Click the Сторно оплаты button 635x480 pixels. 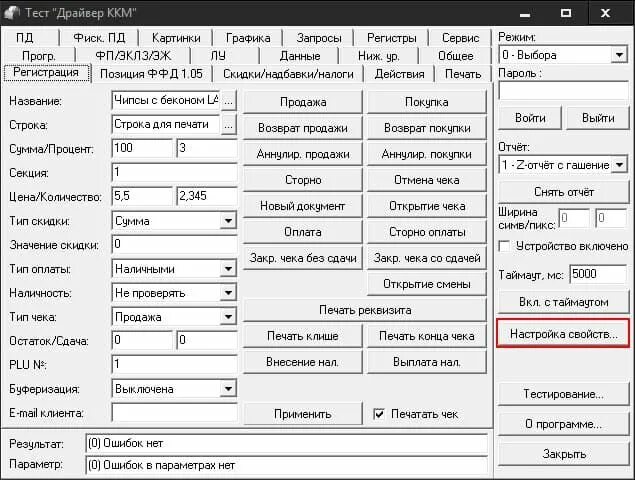[x=427, y=232]
